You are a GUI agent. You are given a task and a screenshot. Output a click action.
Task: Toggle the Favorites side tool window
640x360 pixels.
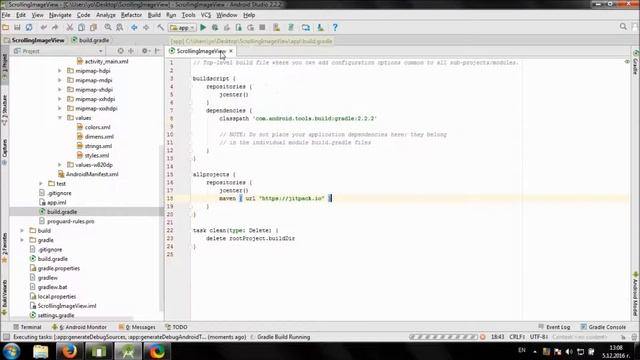[4, 248]
